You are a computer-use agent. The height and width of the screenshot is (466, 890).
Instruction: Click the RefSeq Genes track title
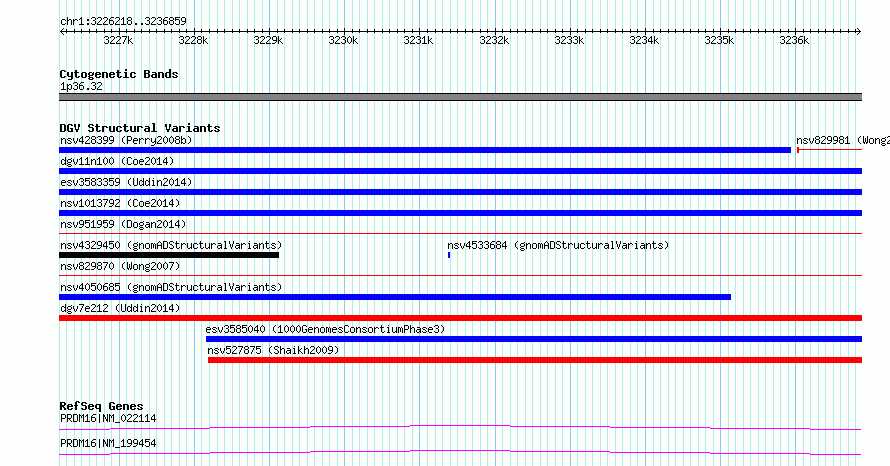(101, 406)
